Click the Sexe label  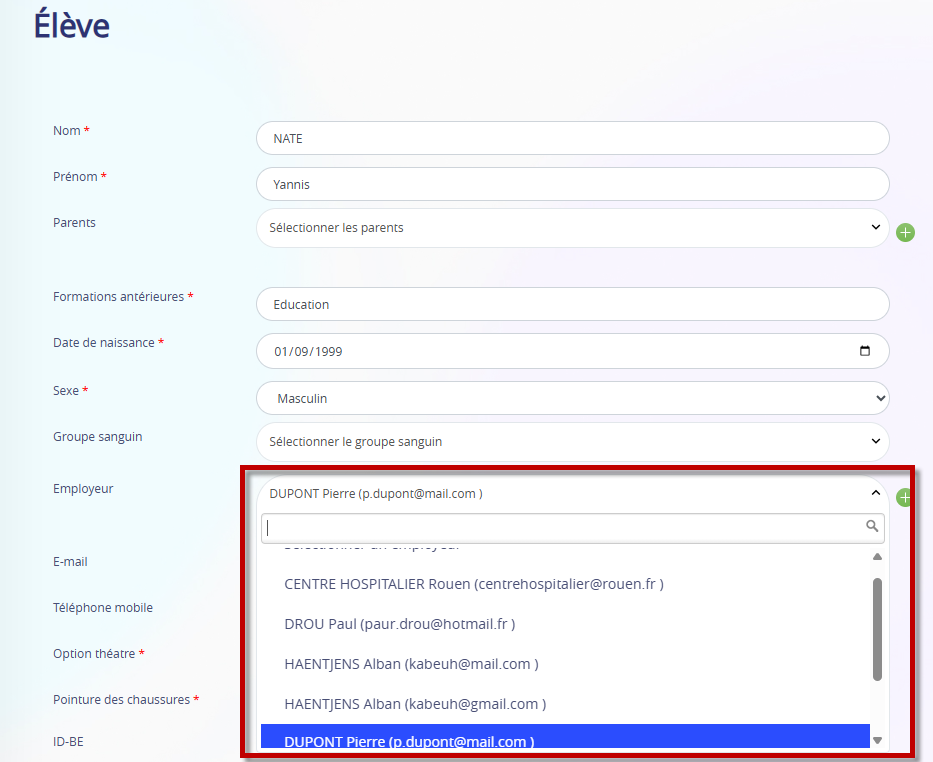pyautogui.click(x=65, y=390)
